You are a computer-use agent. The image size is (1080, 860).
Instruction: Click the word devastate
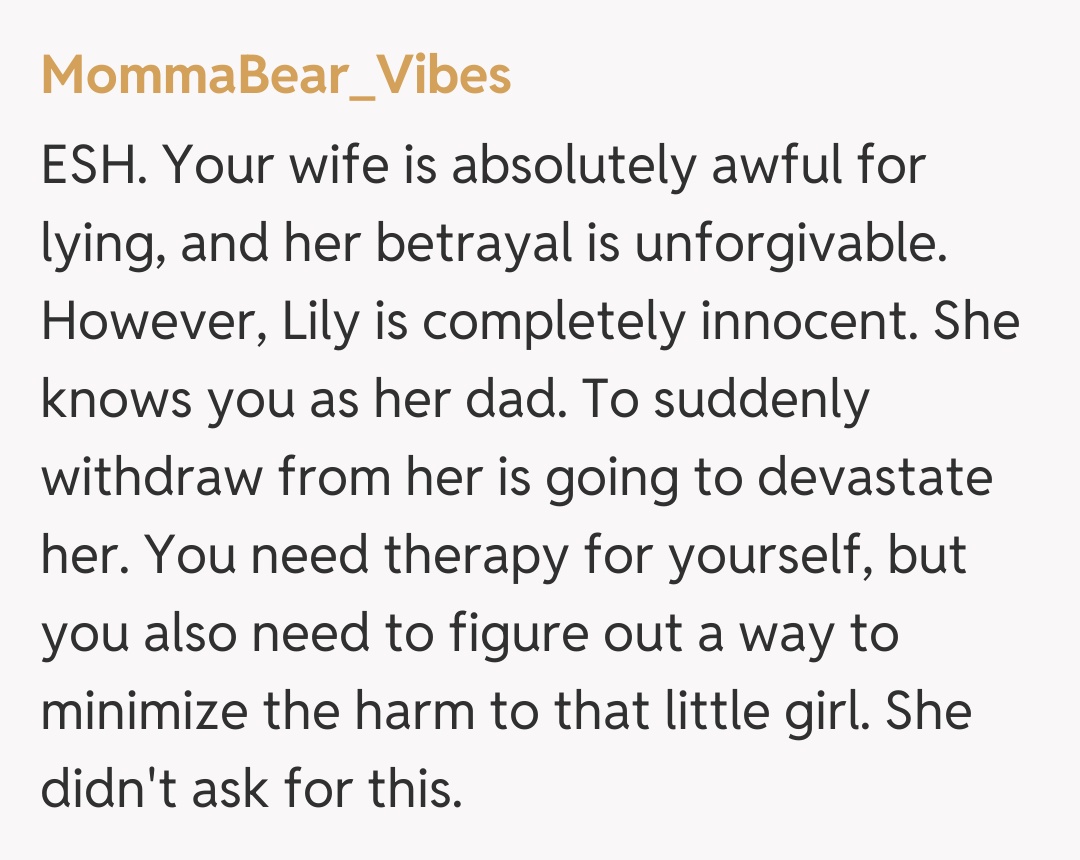pyautogui.click(x=874, y=479)
